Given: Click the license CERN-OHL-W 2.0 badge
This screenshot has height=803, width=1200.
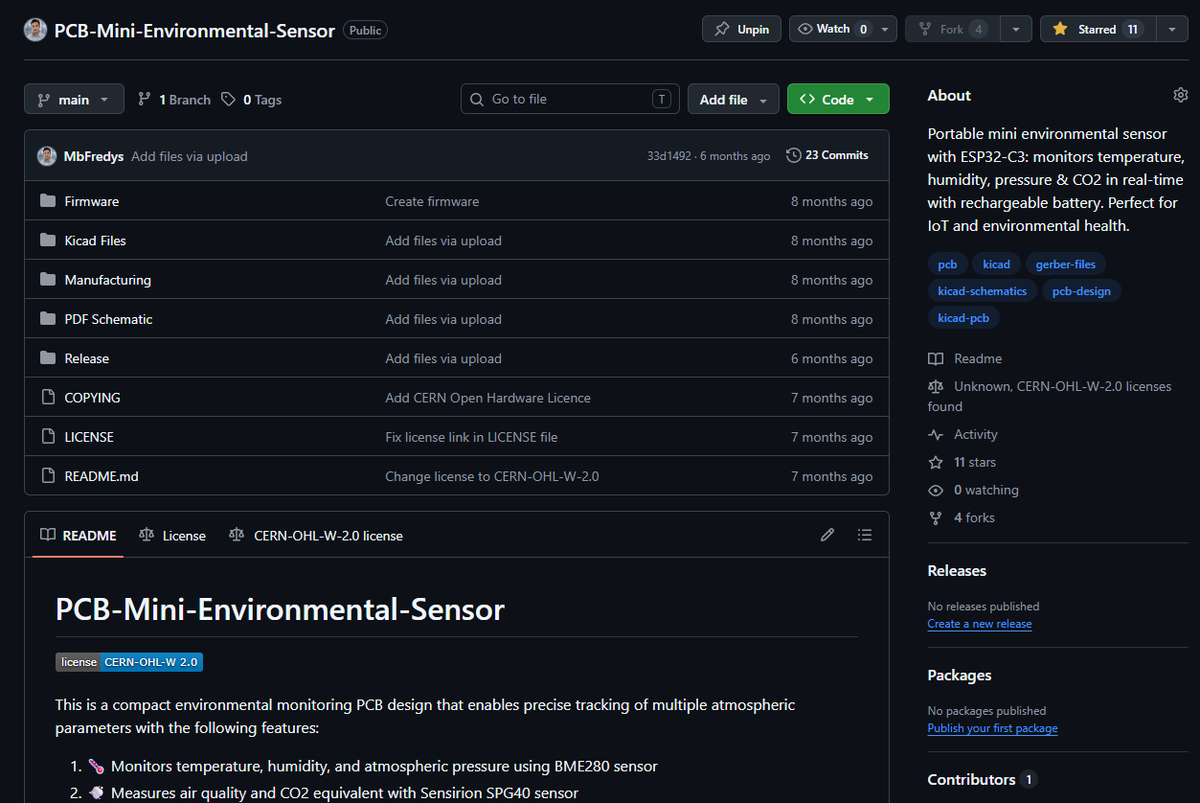Looking at the screenshot, I should [129, 662].
